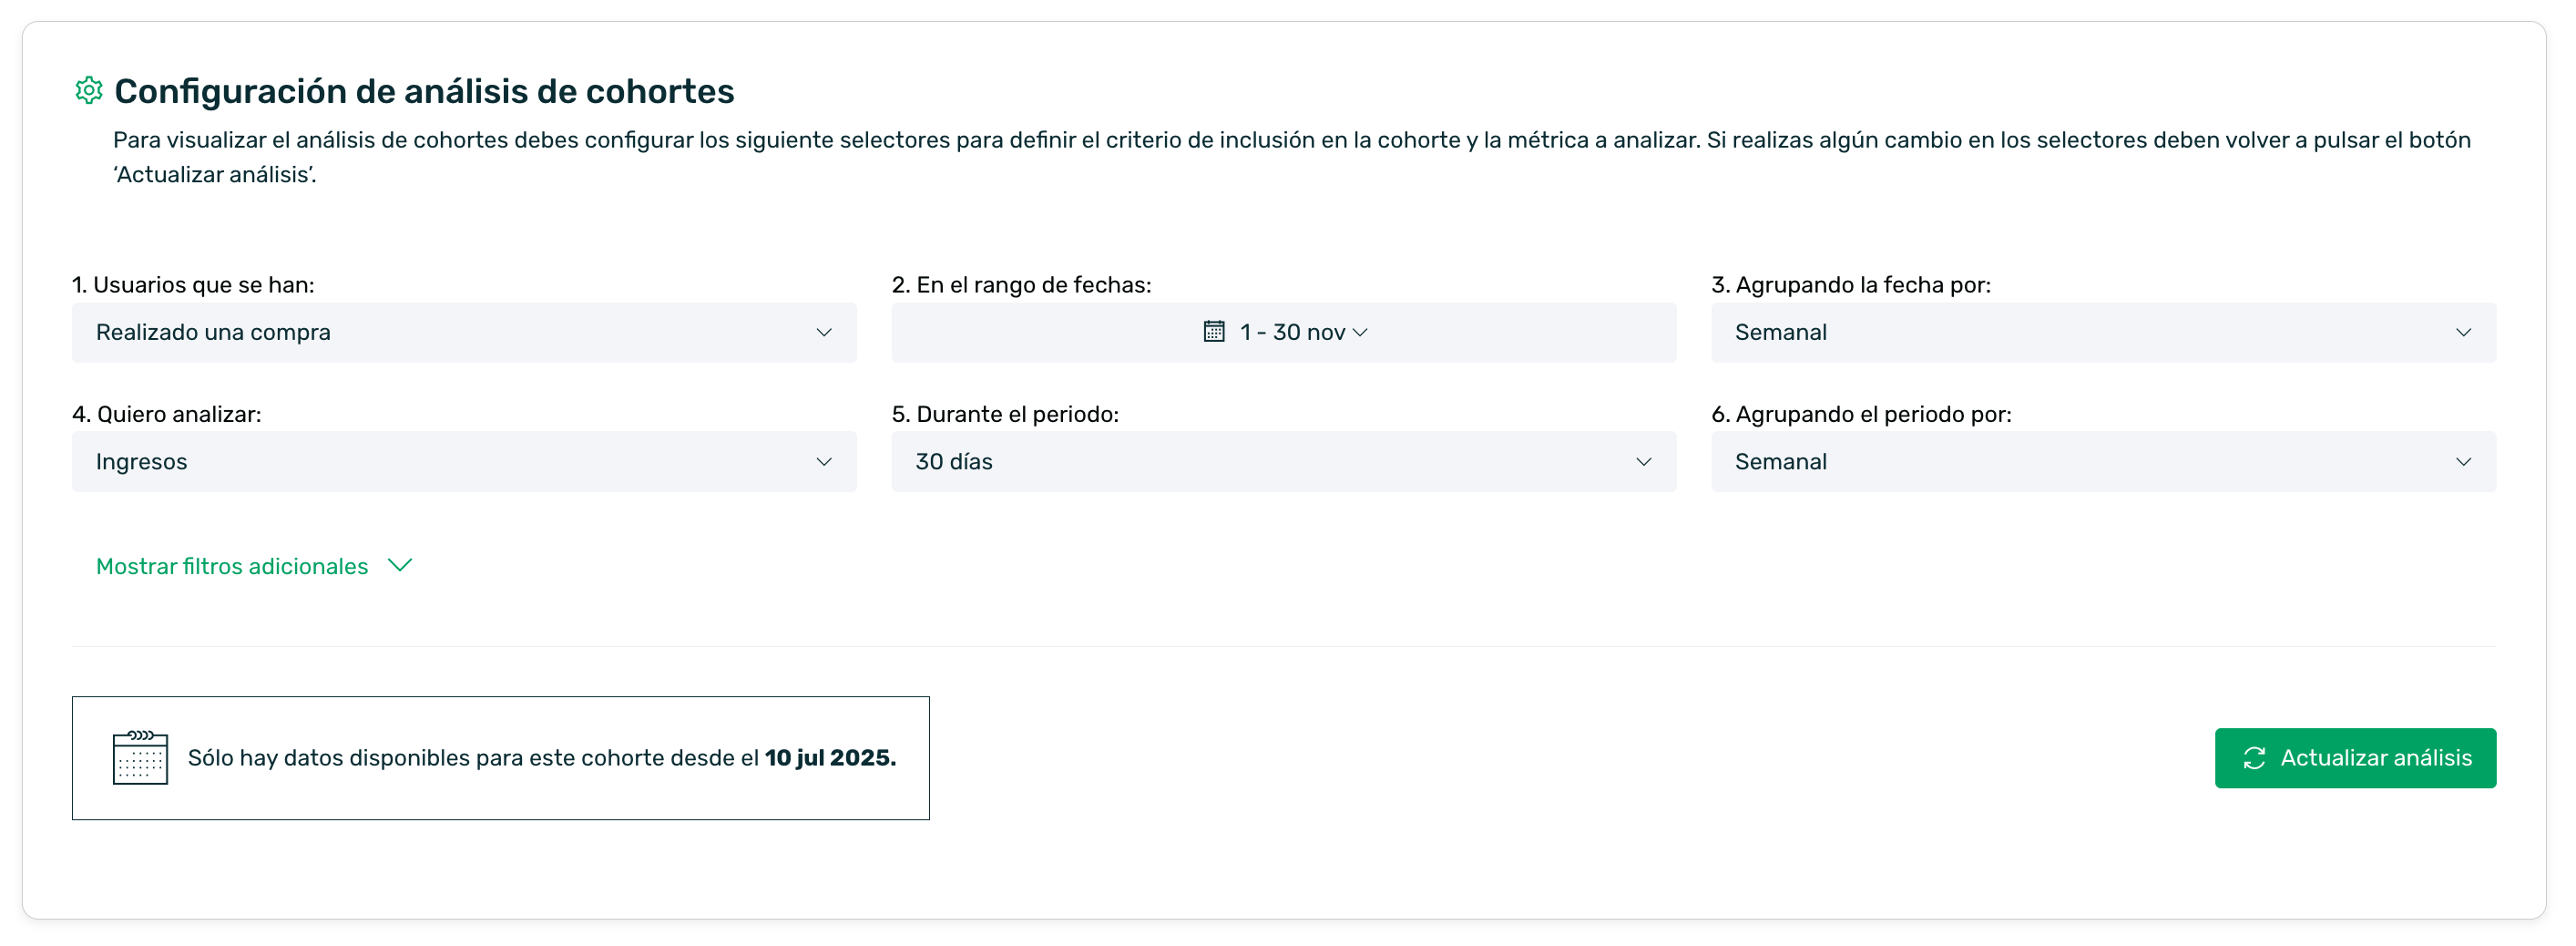2576x946 pixels.
Task: Click the chevron of 'Agrupando la fecha por' selector
Action: 2463,333
